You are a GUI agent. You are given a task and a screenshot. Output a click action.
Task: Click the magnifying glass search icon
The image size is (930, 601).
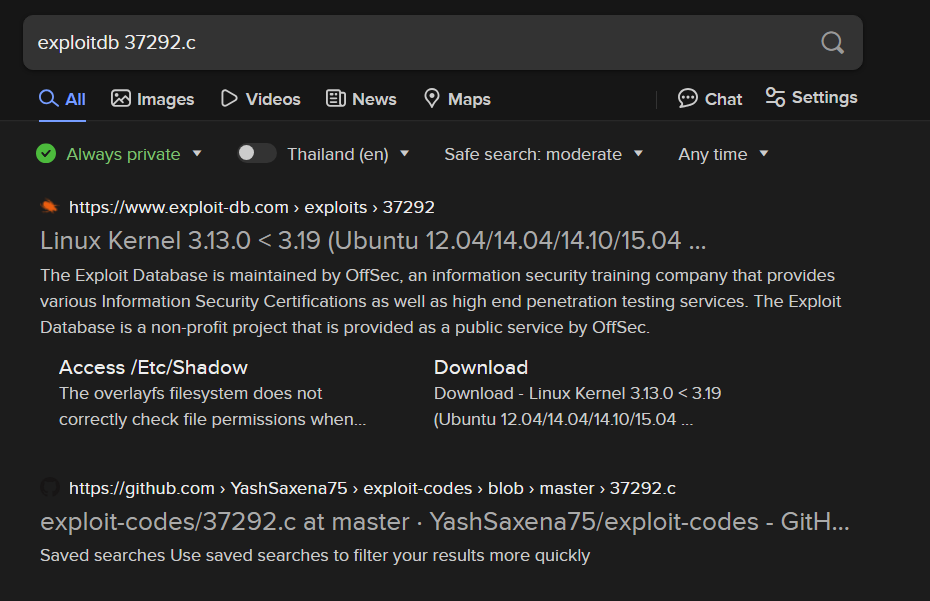click(832, 42)
